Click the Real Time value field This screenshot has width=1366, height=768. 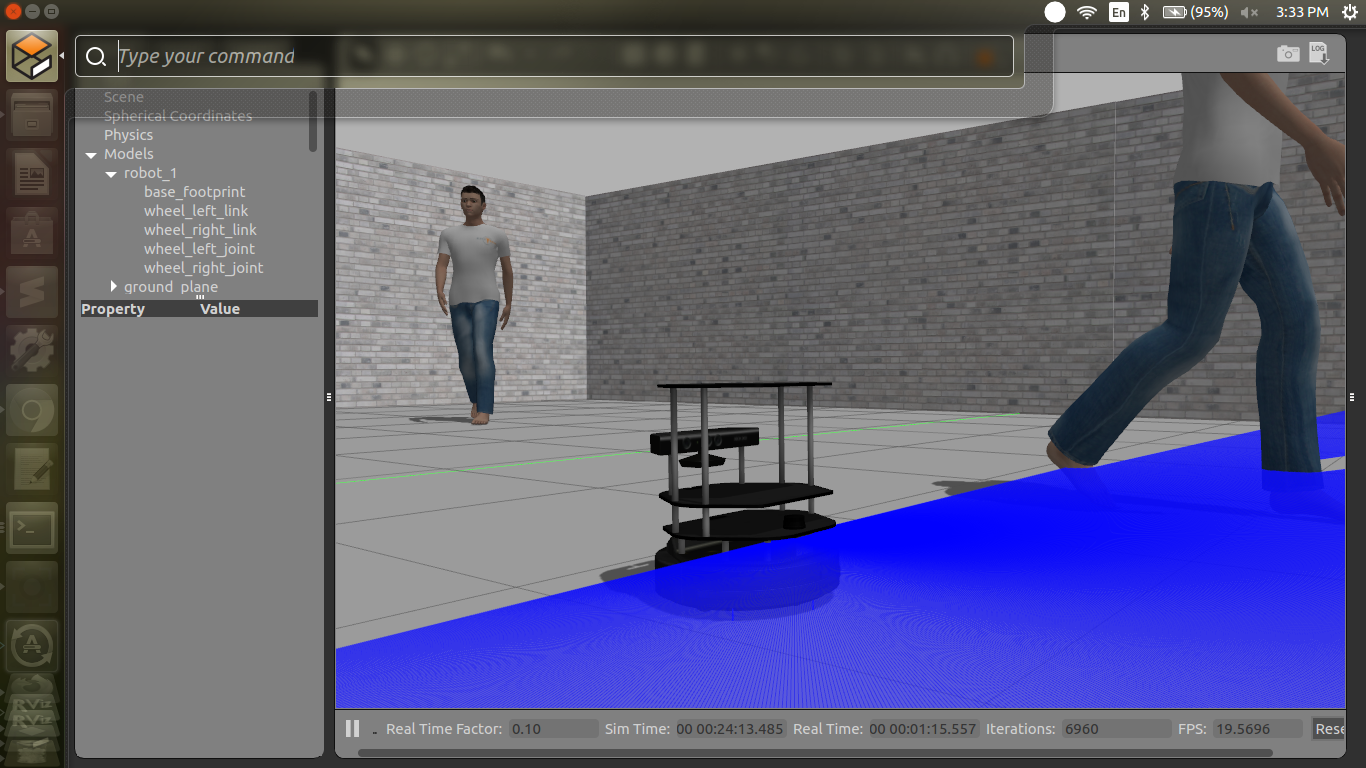[x=923, y=729]
